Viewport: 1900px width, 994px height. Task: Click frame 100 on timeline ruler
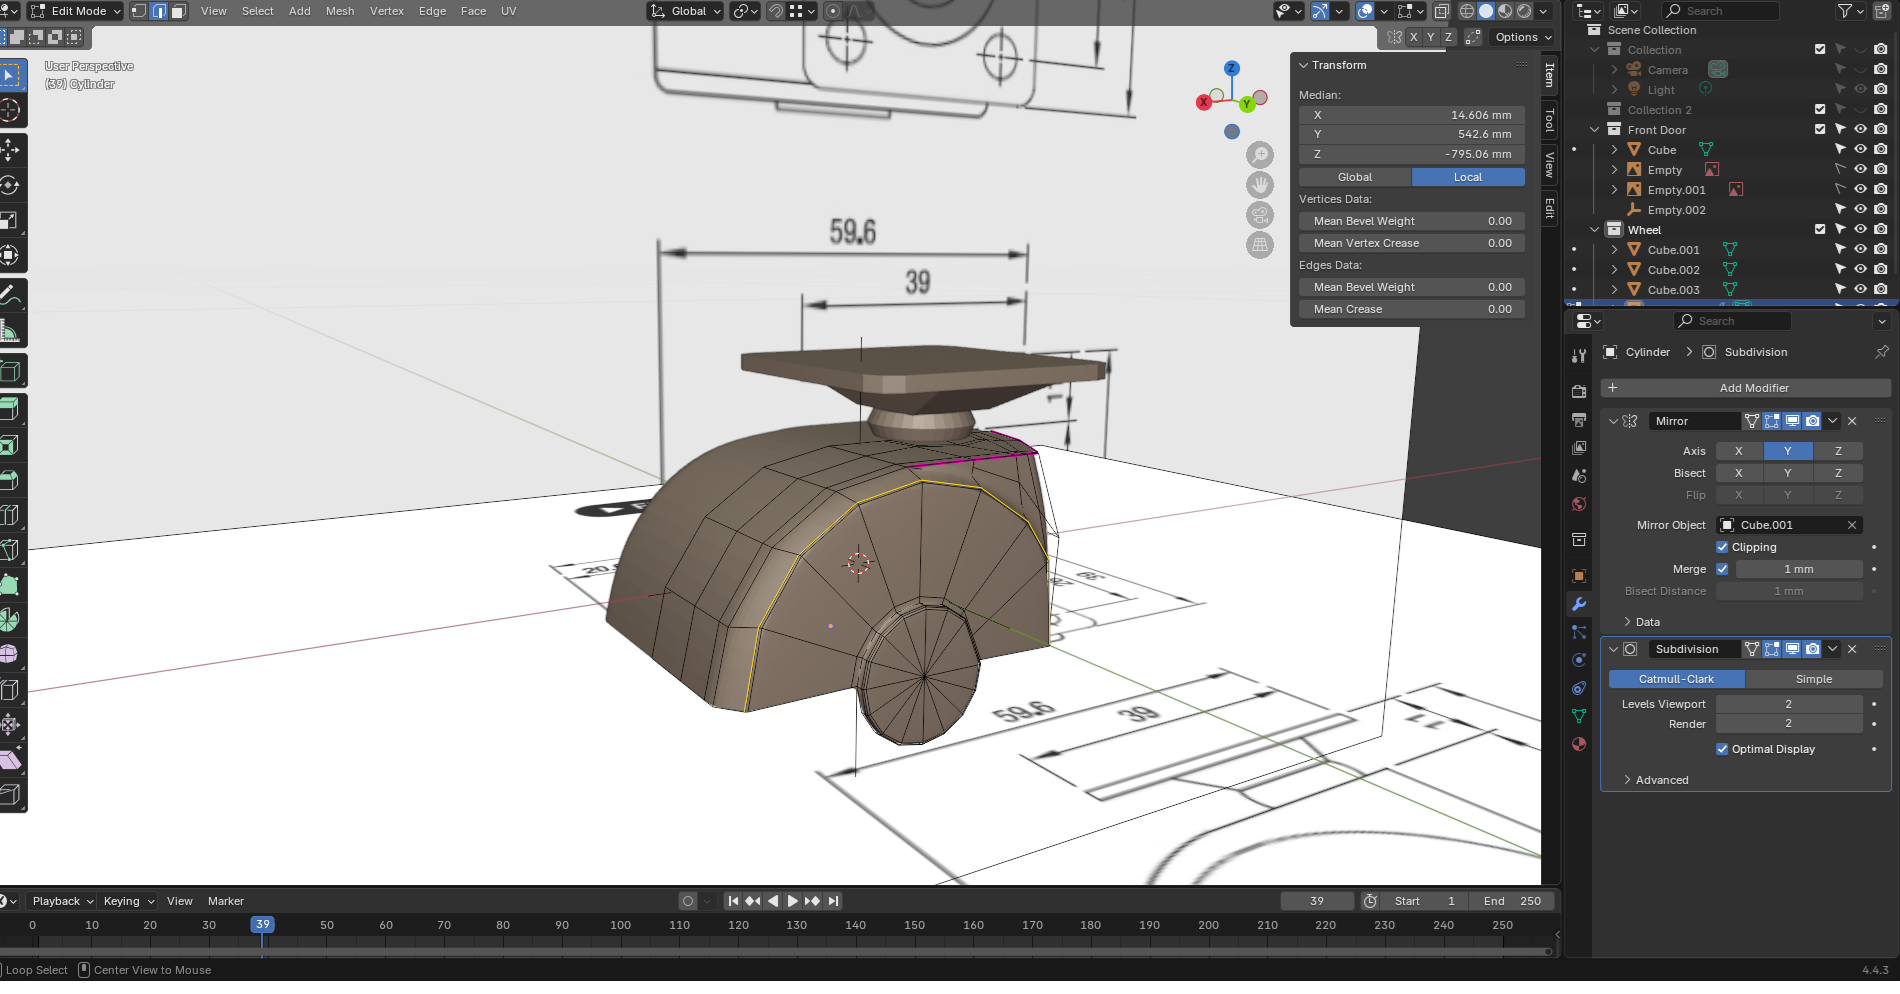(620, 925)
